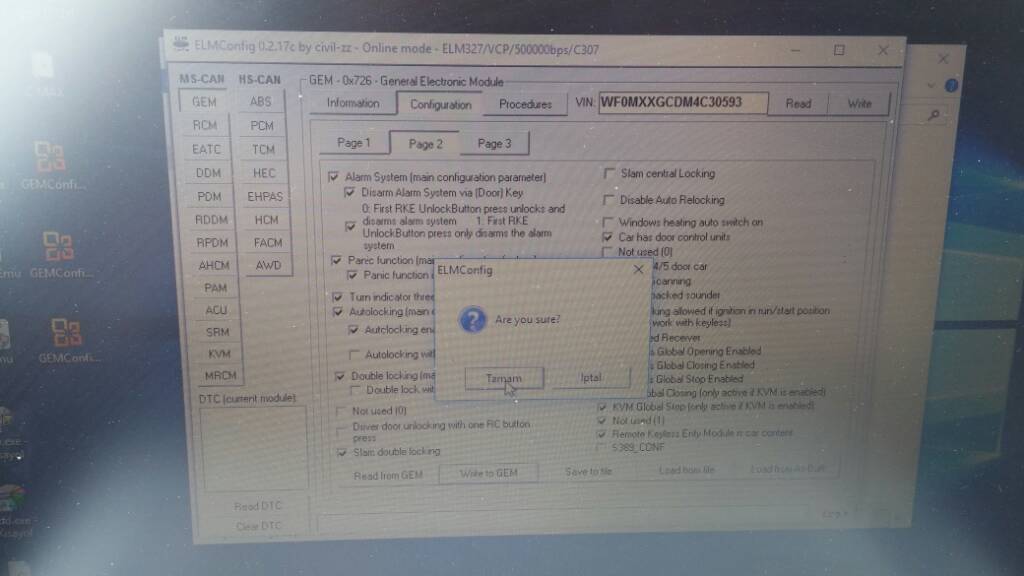Toggle Driver door unlocking with one RC button
This screenshot has width=1024, height=576.
click(x=341, y=430)
